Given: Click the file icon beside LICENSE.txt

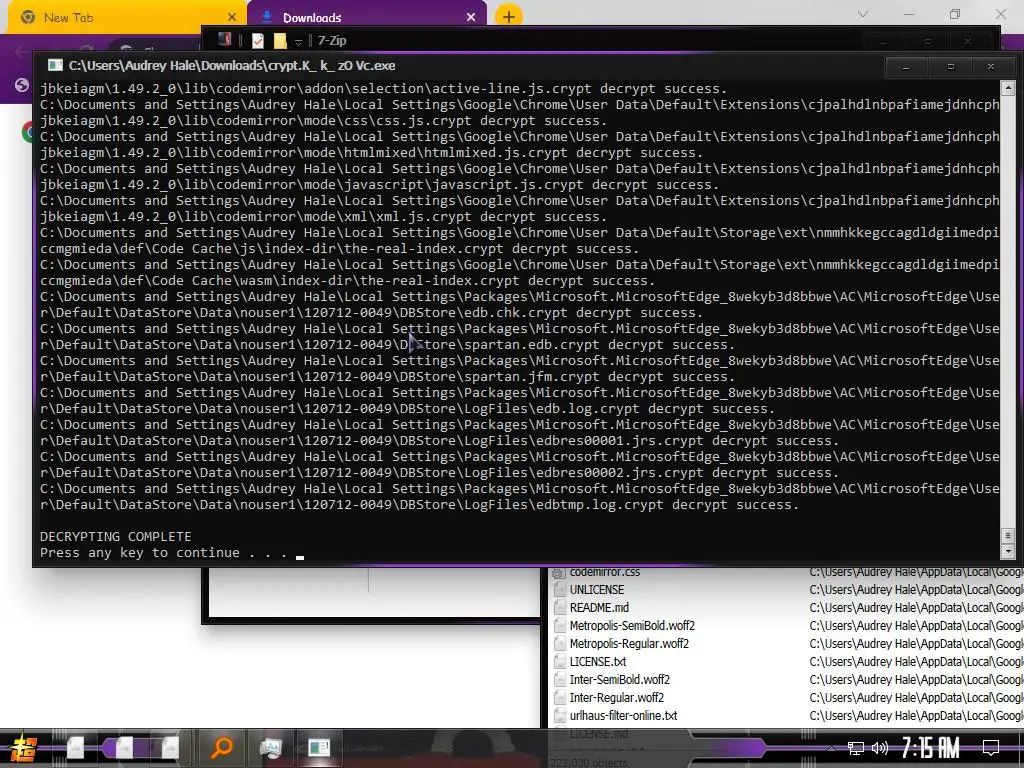Looking at the screenshot, I should tap(559, 662).
